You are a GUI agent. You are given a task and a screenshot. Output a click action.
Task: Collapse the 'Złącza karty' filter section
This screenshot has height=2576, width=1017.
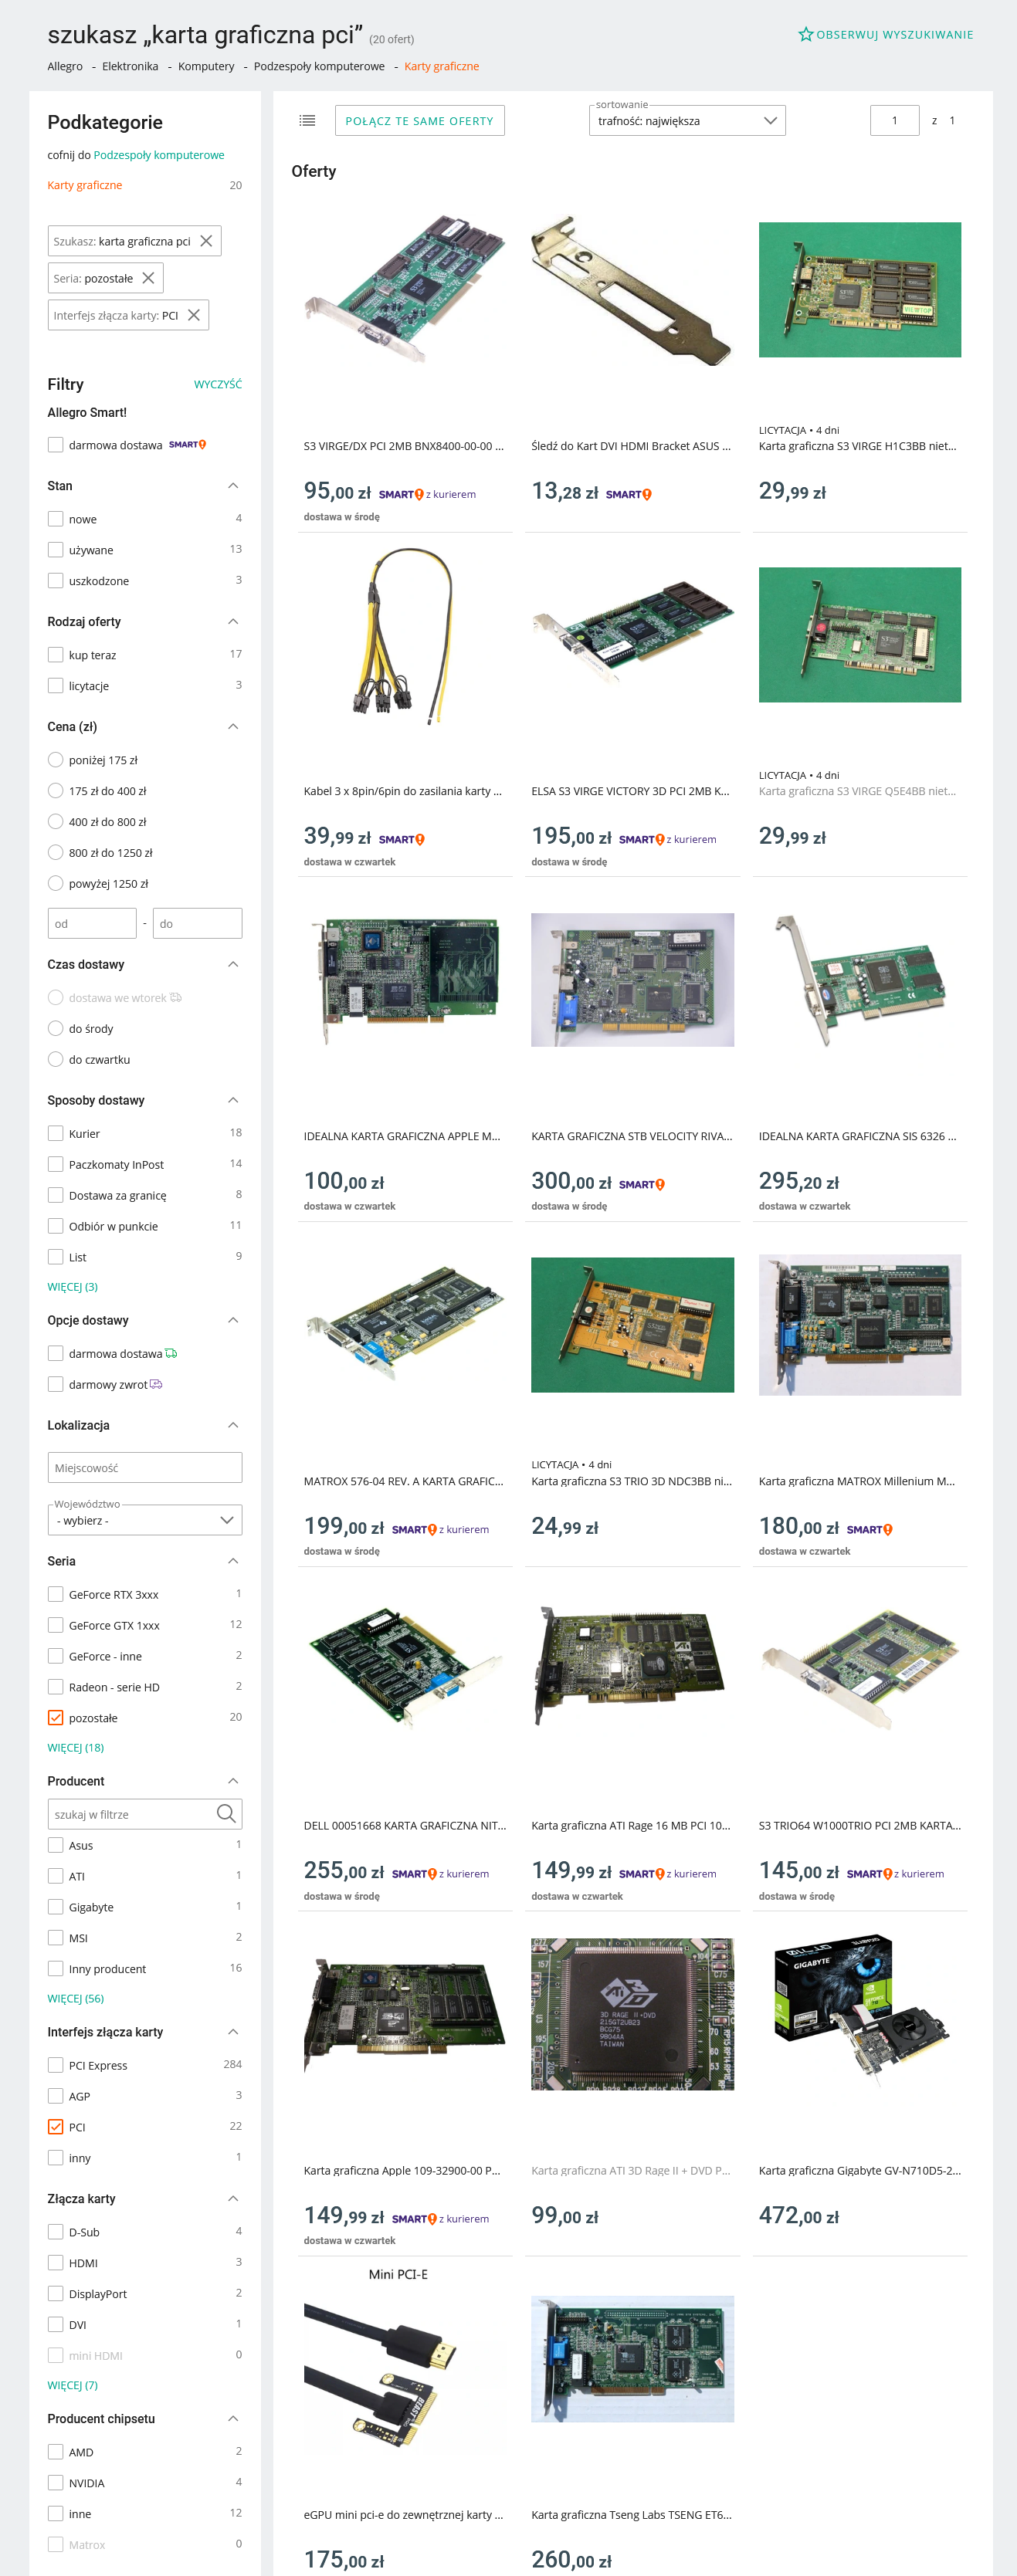click(x=233, y=2198)
